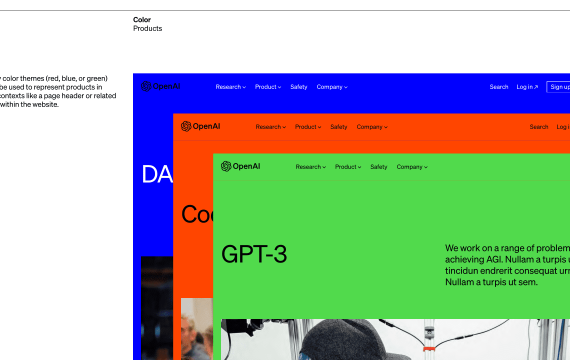The image size is (570, 360).
Task: Expand Research dropdown in green header
Action: 311,167
